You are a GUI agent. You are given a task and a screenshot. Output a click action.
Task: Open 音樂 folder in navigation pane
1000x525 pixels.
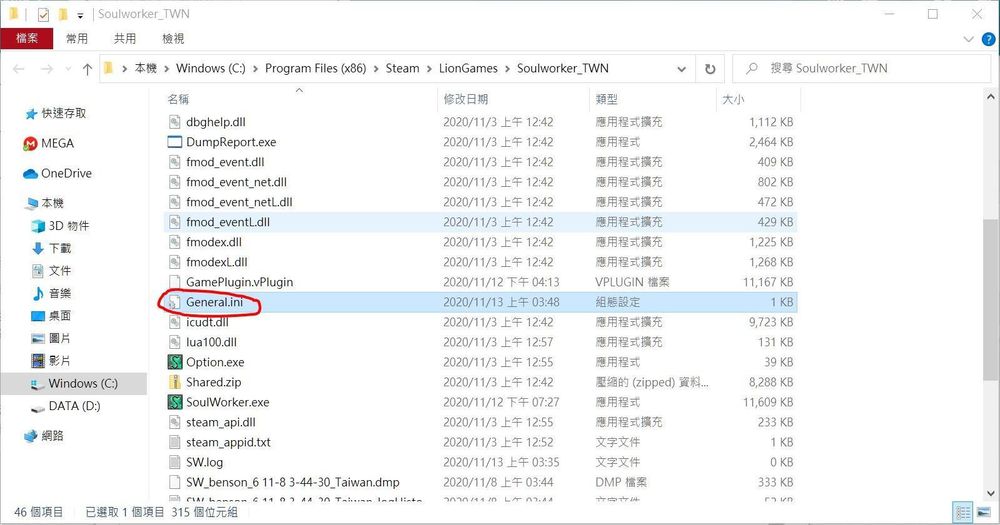[59, 293]
